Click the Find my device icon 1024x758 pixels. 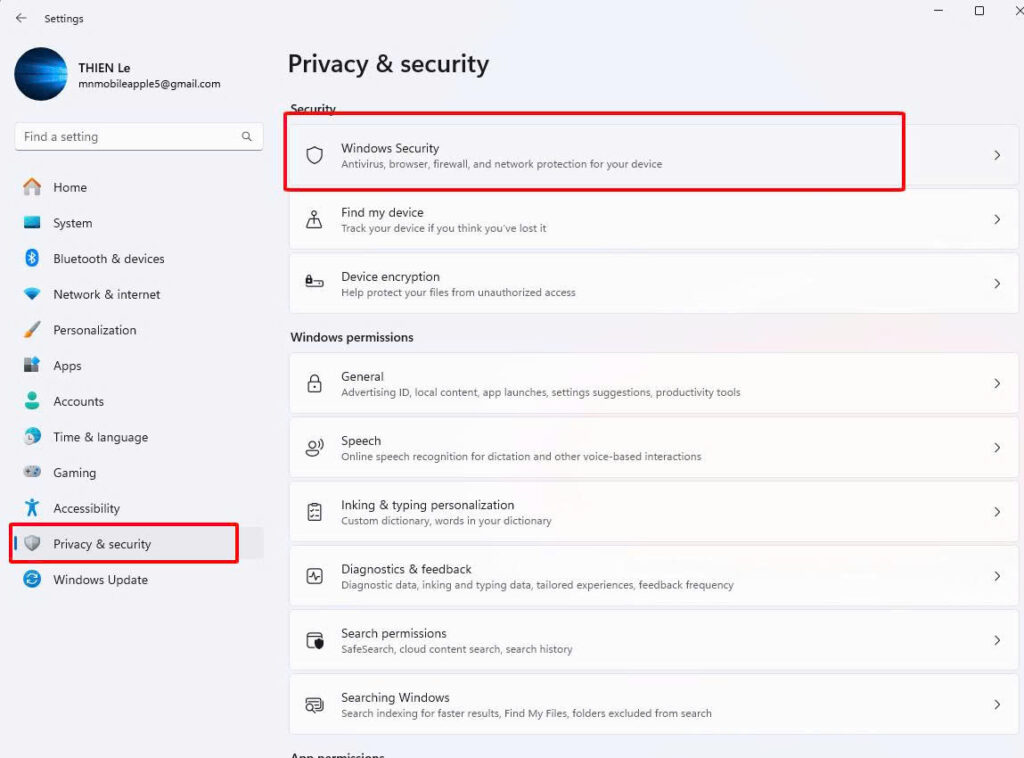(315, 220)
